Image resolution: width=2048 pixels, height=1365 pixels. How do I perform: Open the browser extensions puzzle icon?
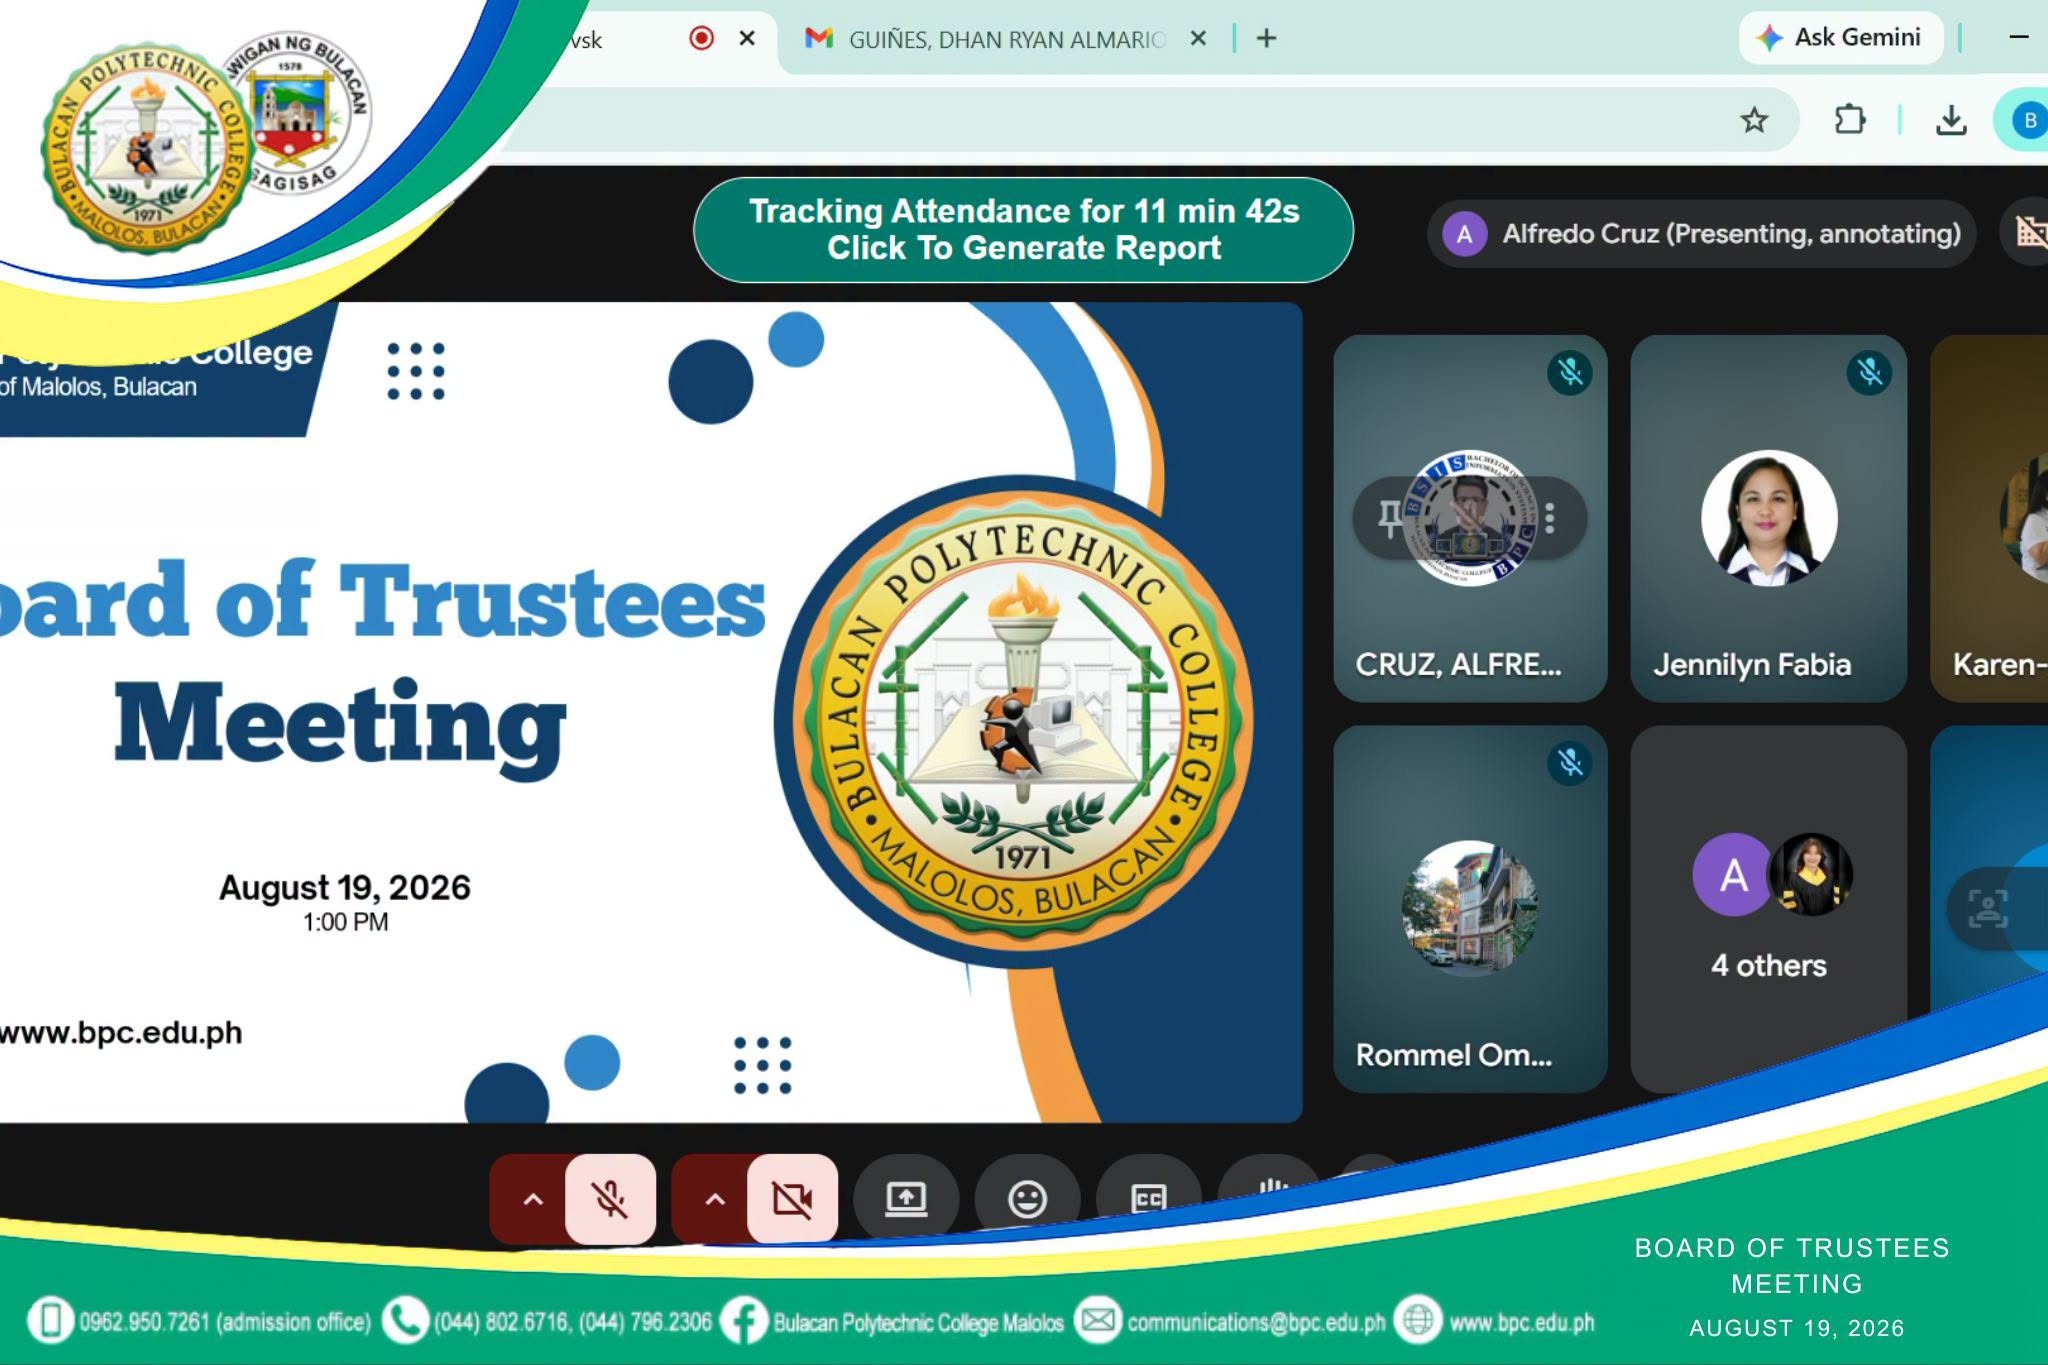(x=1850, y=120)
